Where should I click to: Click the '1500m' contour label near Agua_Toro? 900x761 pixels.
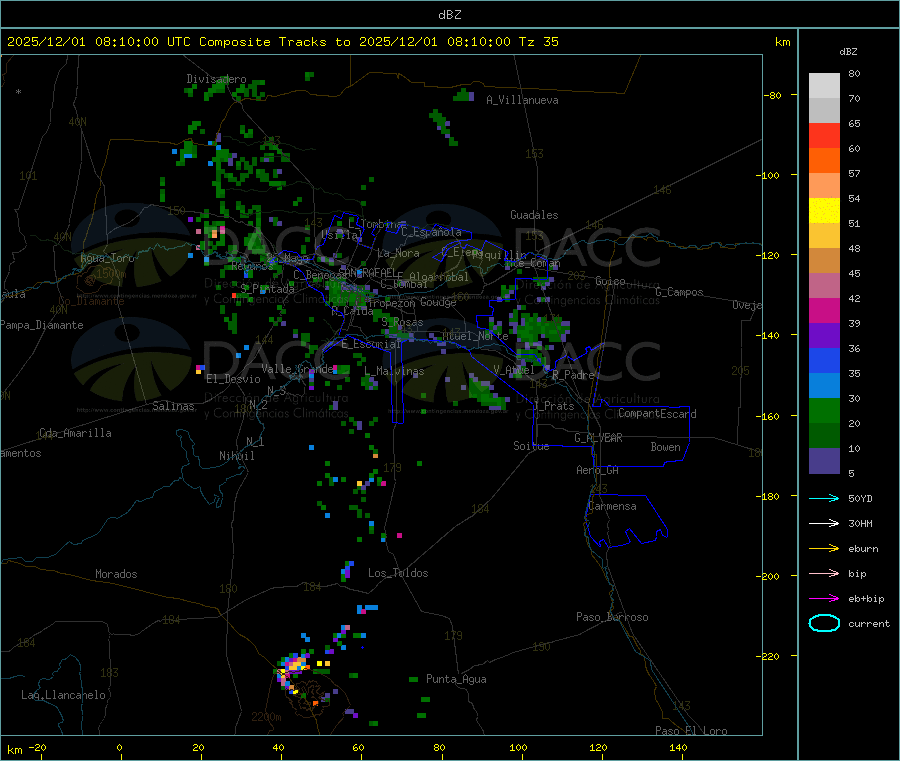(111, 274)
